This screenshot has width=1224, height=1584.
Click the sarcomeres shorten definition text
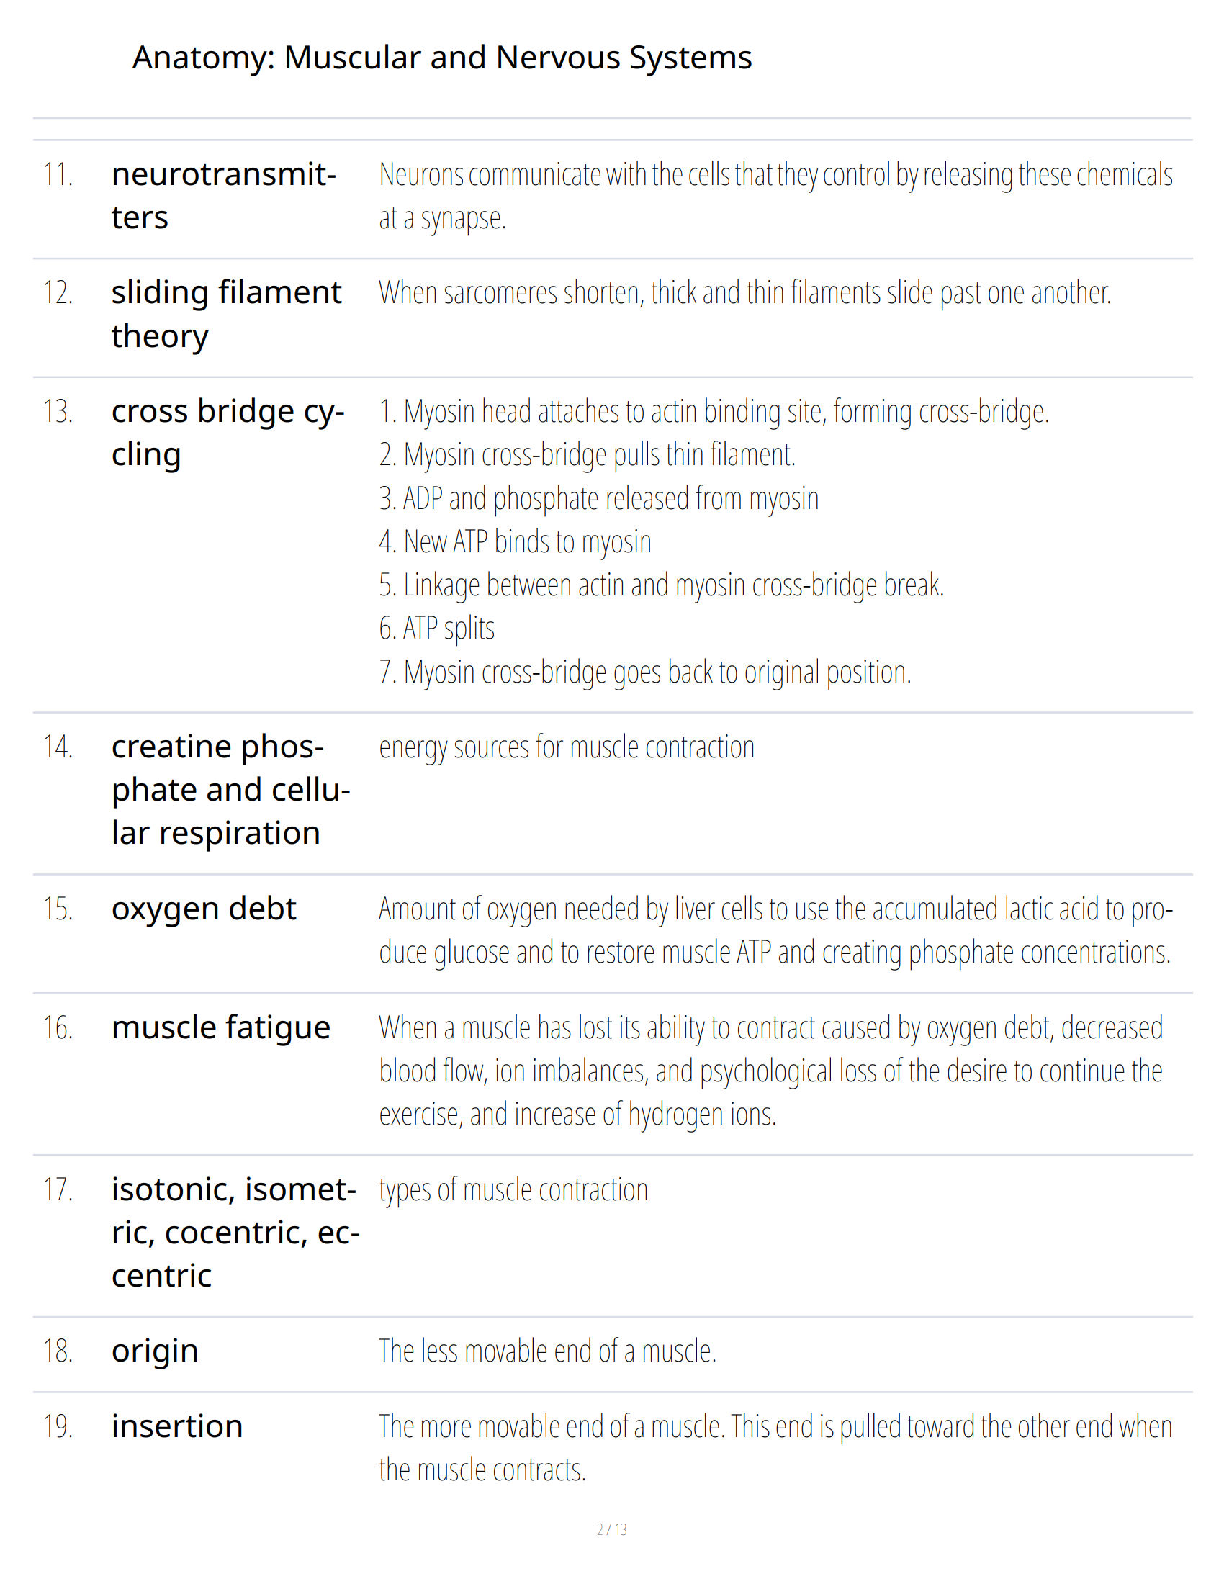click(x=745, y=293)
